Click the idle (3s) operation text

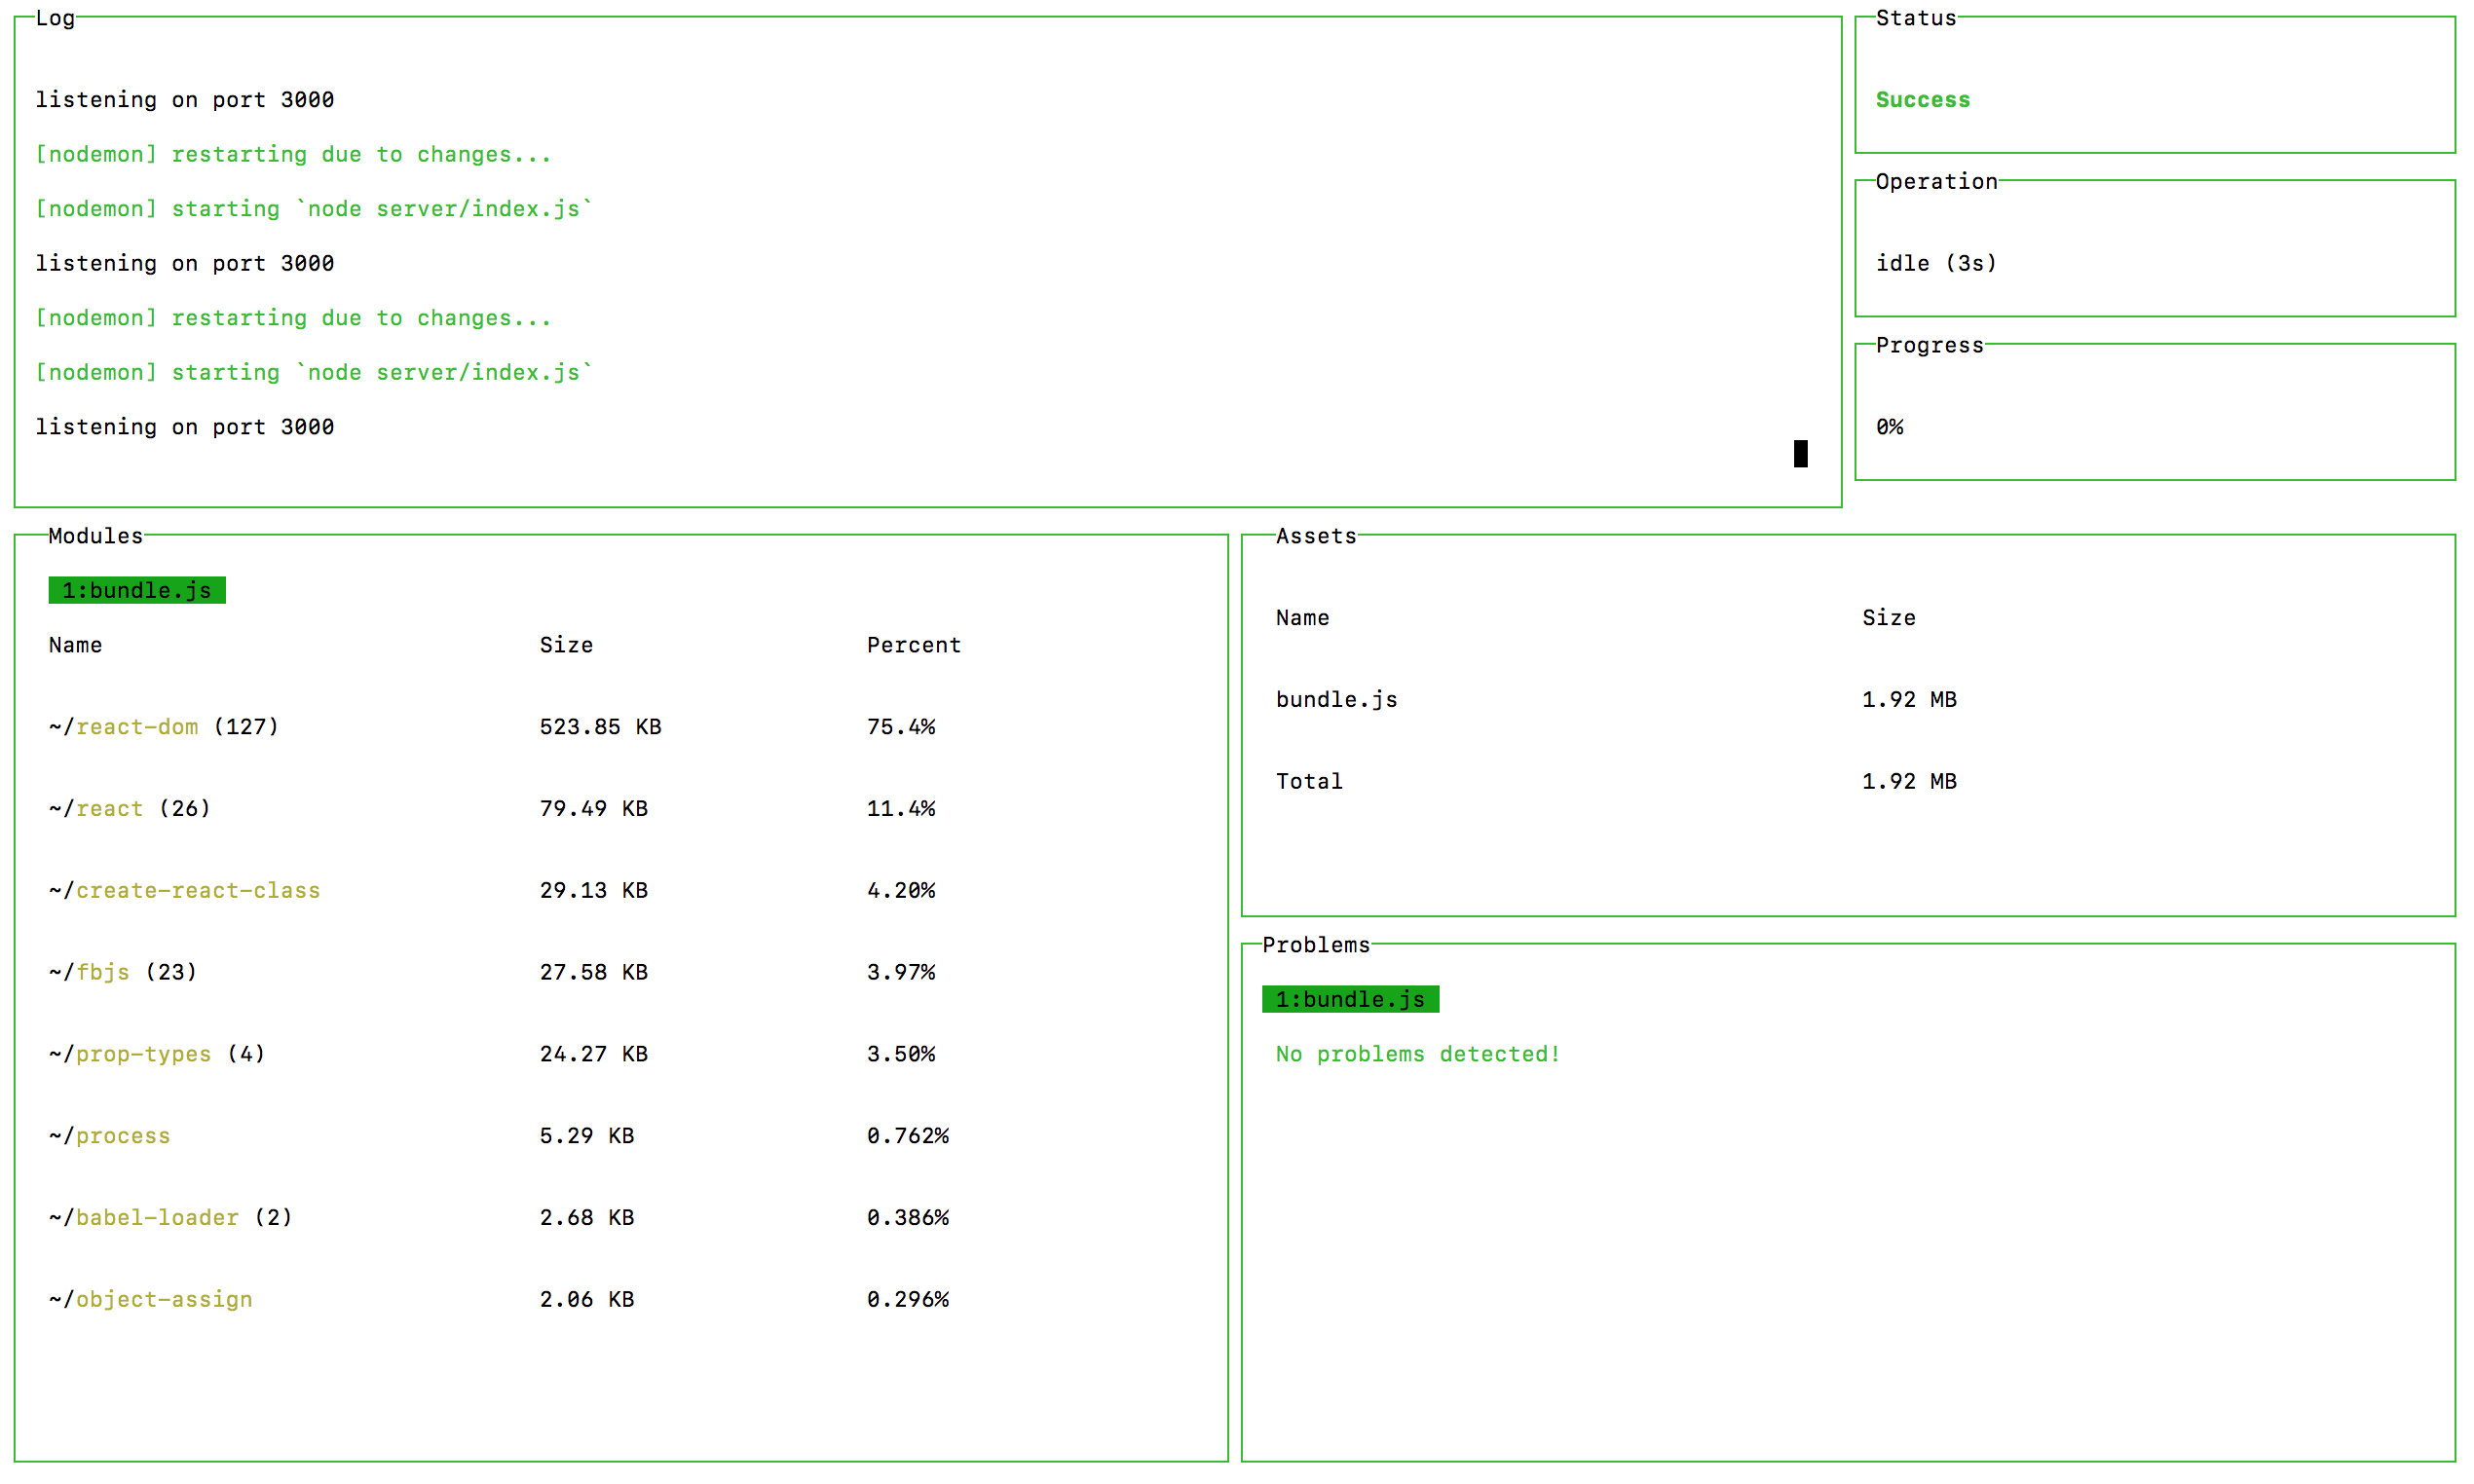coord(1936,263)
